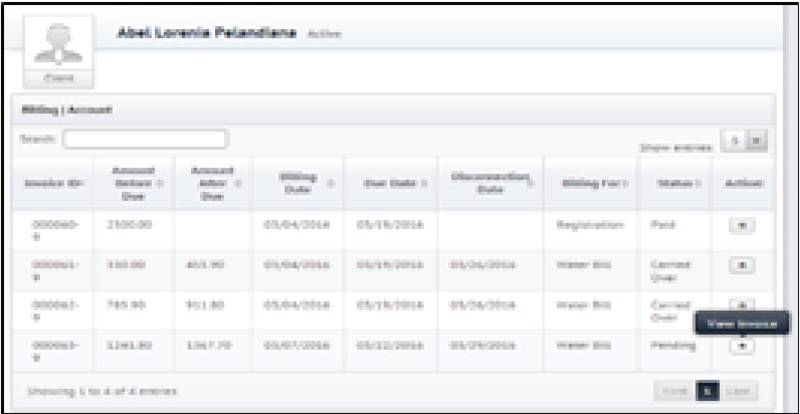Click the action button for invoice 000061
800x414 pixels.
742,265
